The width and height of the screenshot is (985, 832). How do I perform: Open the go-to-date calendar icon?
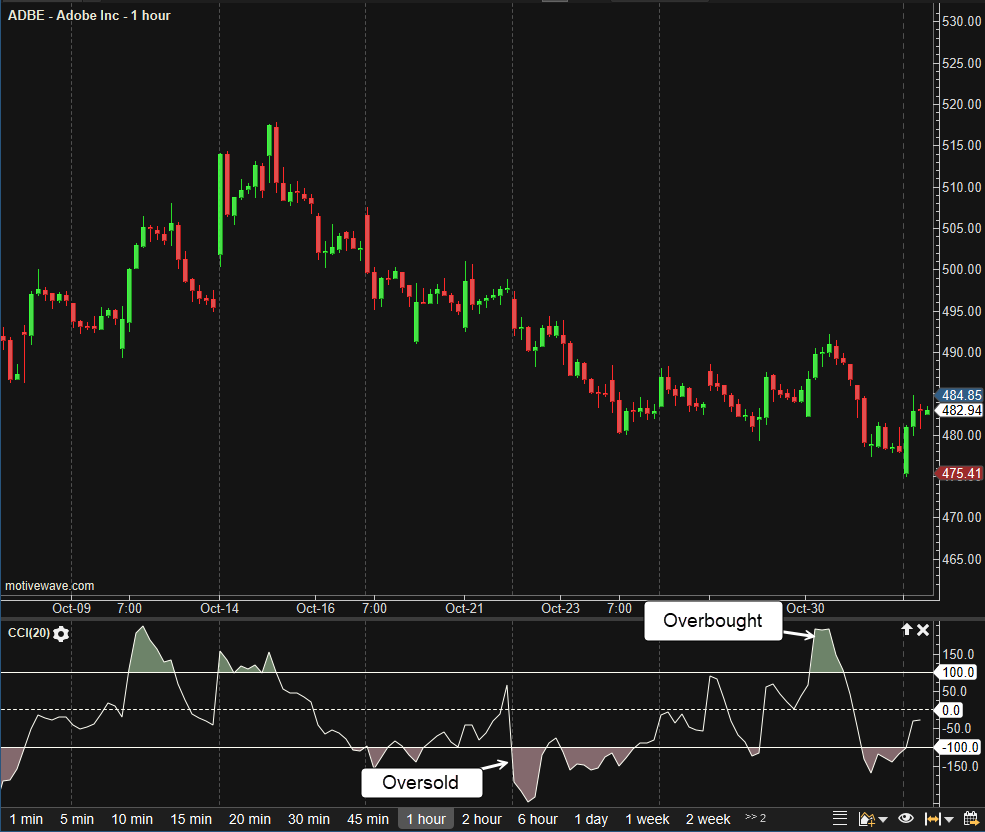(970, 819)
